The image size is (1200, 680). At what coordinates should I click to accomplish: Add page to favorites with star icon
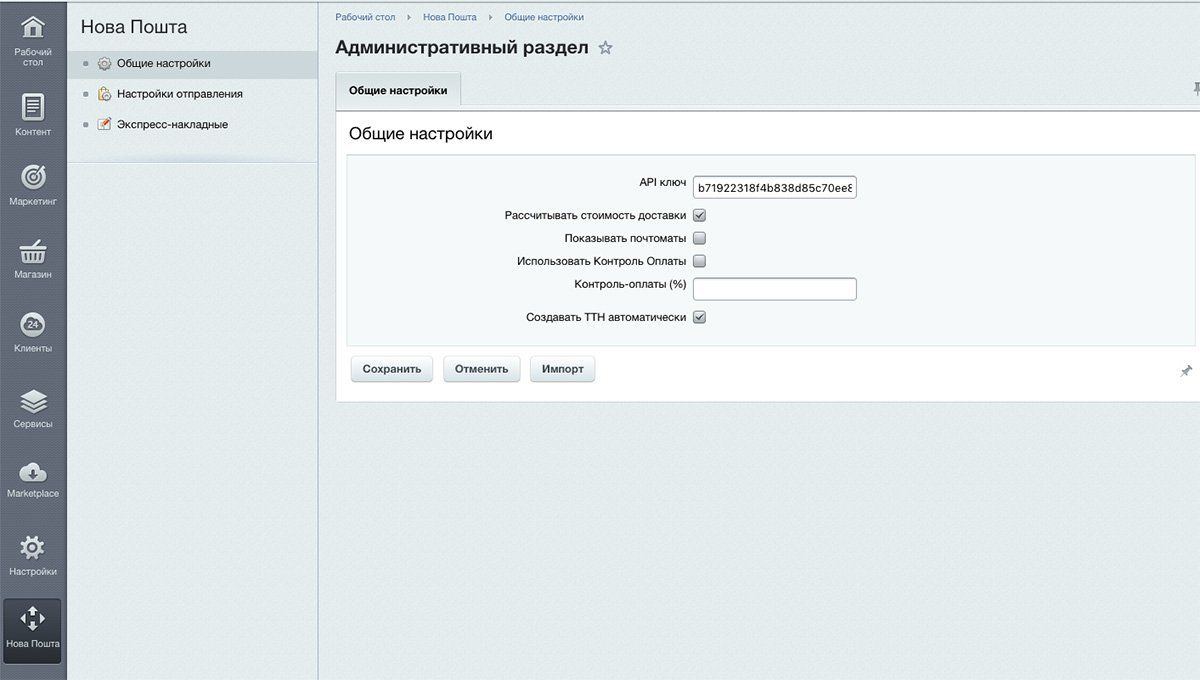point(605,48)
